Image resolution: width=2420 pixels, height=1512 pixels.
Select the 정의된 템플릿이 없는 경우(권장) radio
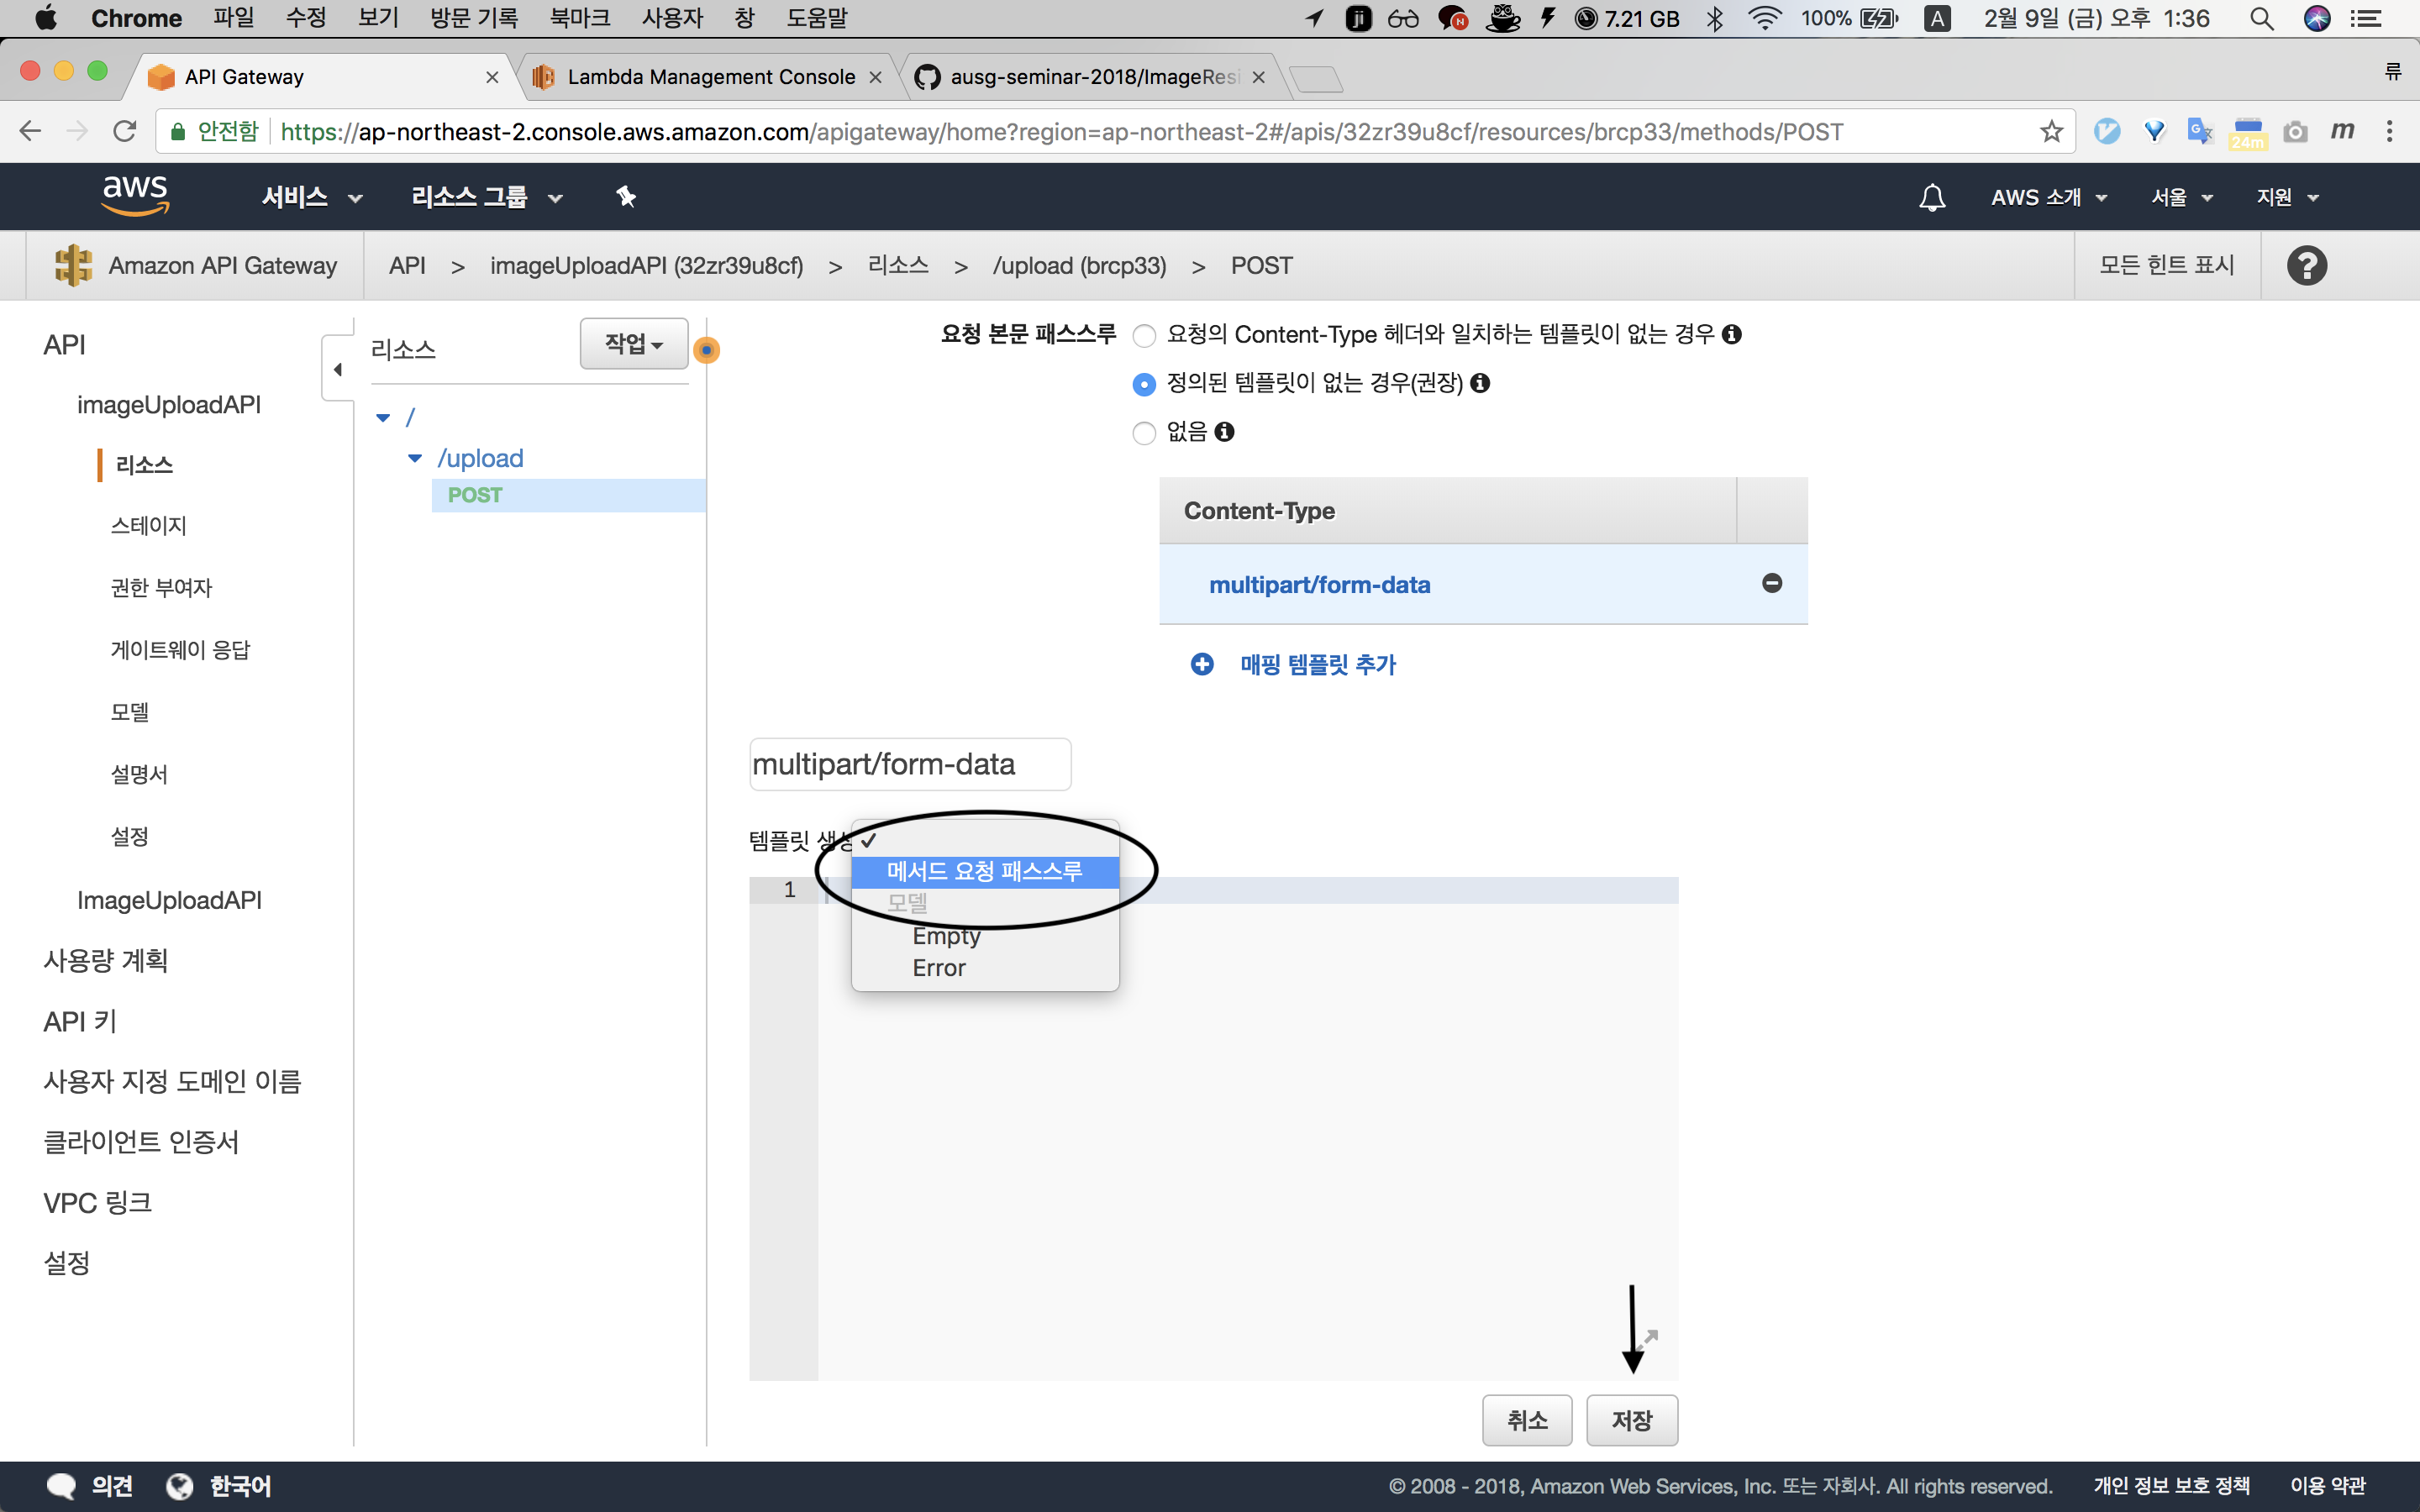(x=1144, y=384)
